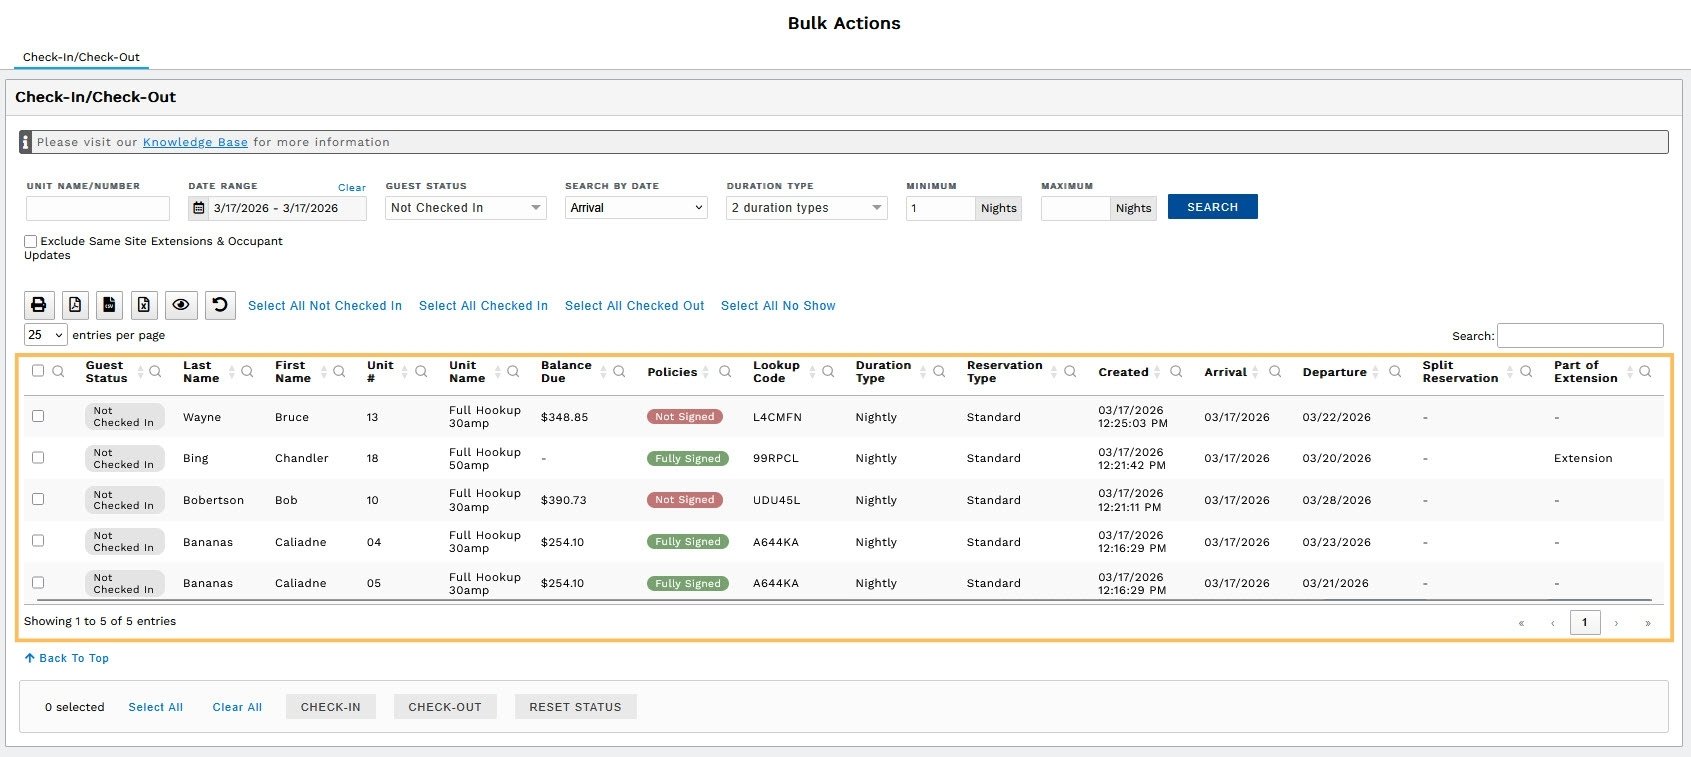This screenshot has height=757, width=1691.
Task: Check Exclude Same Site Extensions checkbox
Action: coord(31,241)
